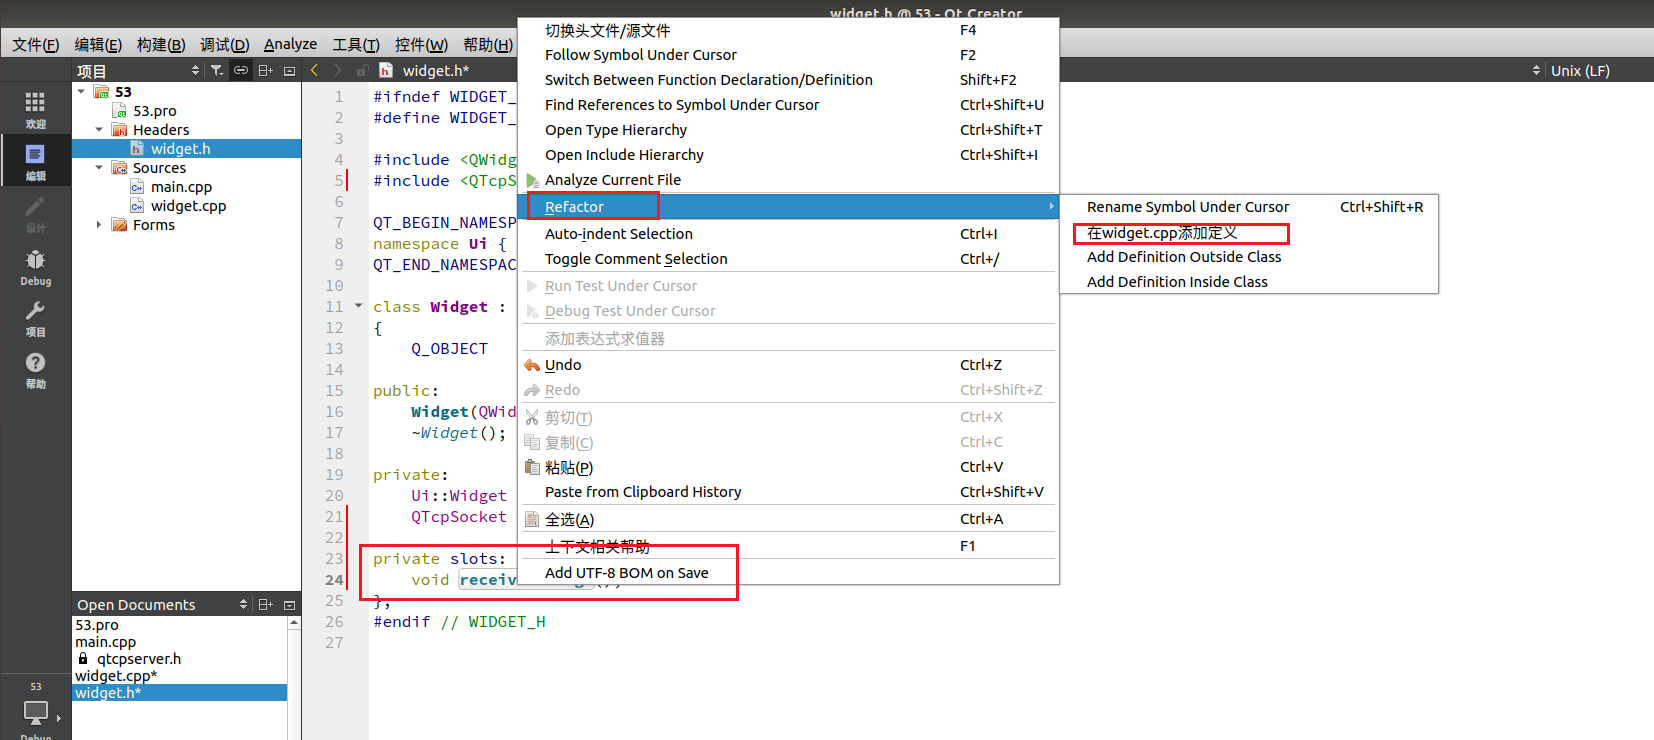Open the 文件(F) menu
1654x740 pixels.
point(35,44)
